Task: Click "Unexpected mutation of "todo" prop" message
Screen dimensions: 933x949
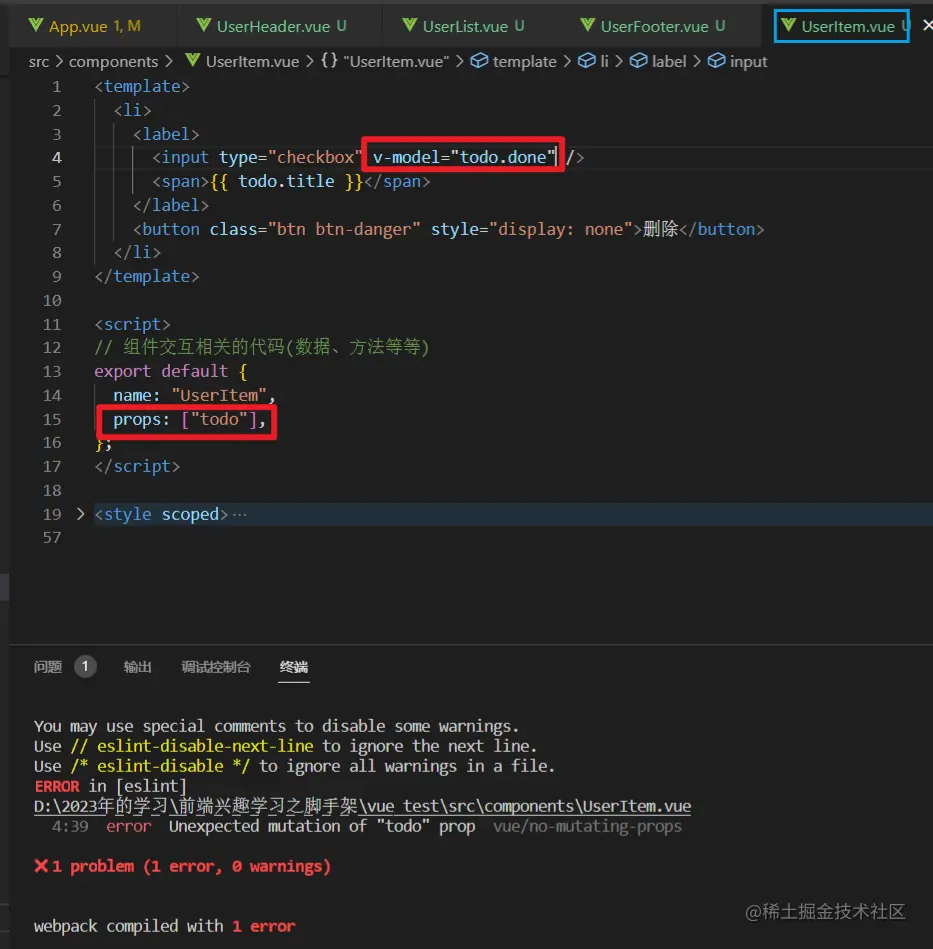Action: tap(322, 826)
